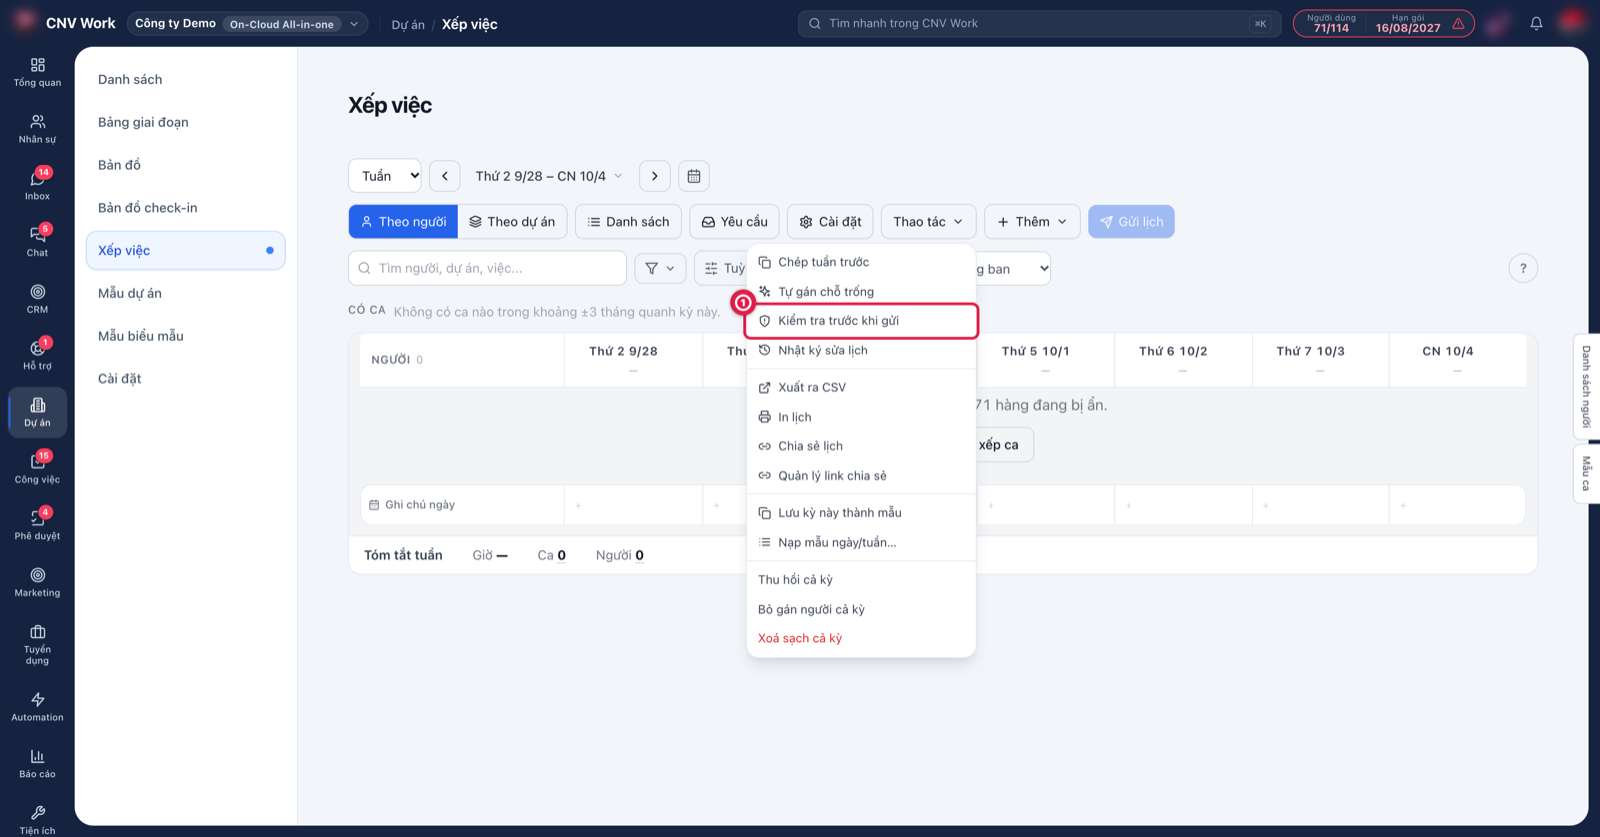
Task: Open Inbox with 14 badge
Action: pos(37,185)
